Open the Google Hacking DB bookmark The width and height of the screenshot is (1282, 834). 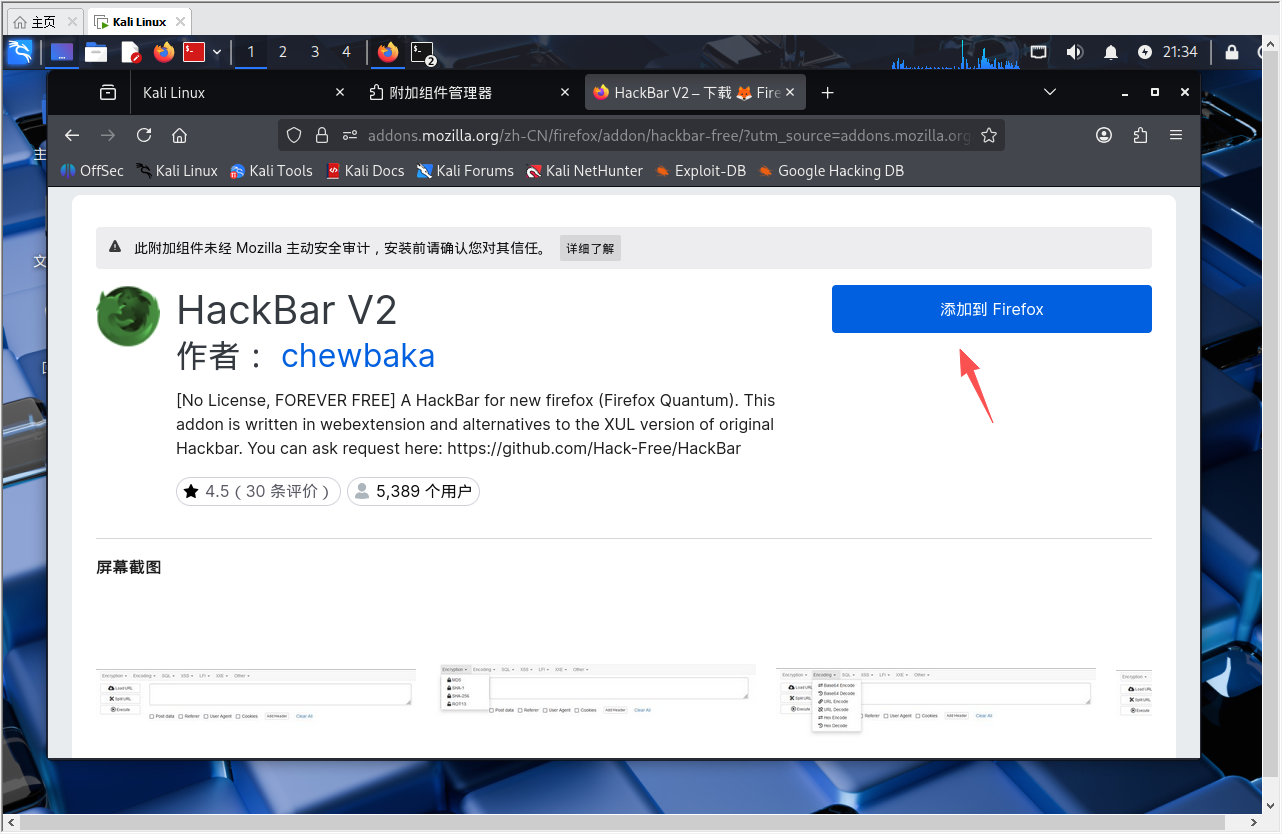(830, 171)
